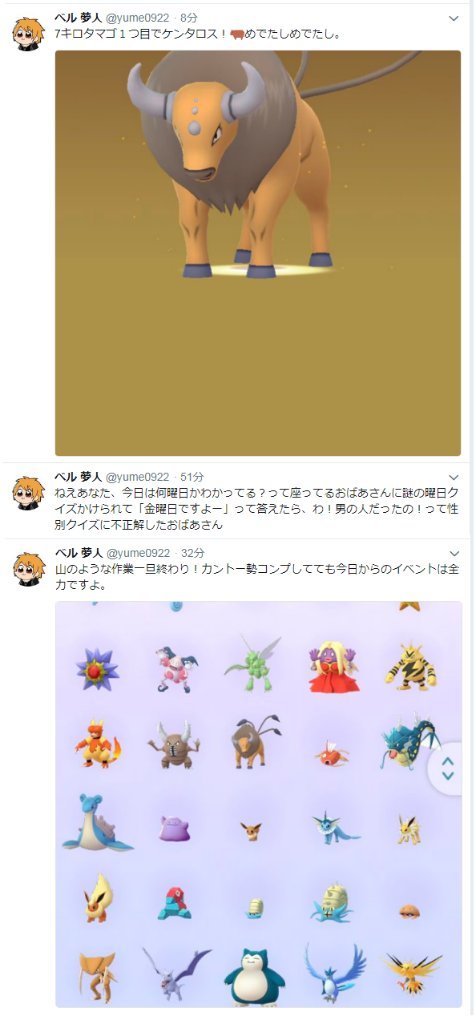The width and height of the screenshot is (476, 1024).
Task: Click avatar beside the Kanto complete tweet
Action: (x=28, y=569)
